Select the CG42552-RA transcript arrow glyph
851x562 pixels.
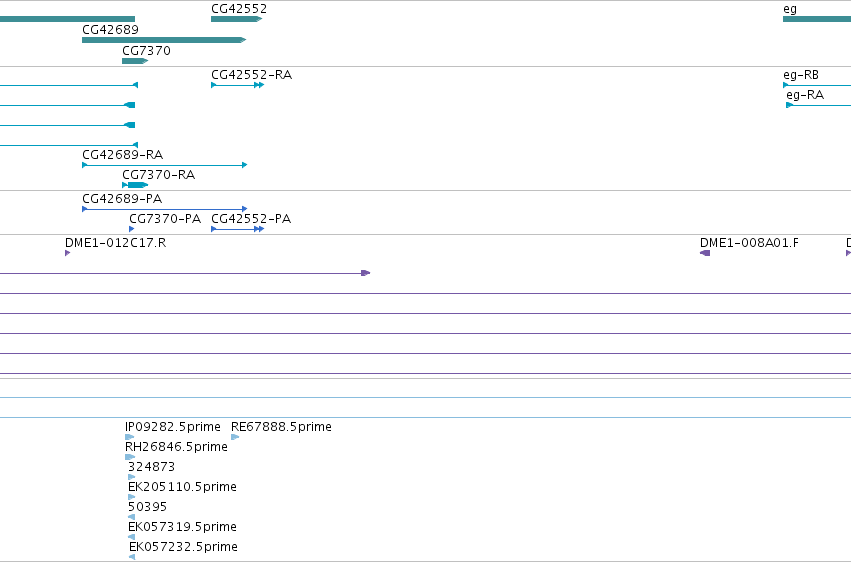(x=238, y=85)
